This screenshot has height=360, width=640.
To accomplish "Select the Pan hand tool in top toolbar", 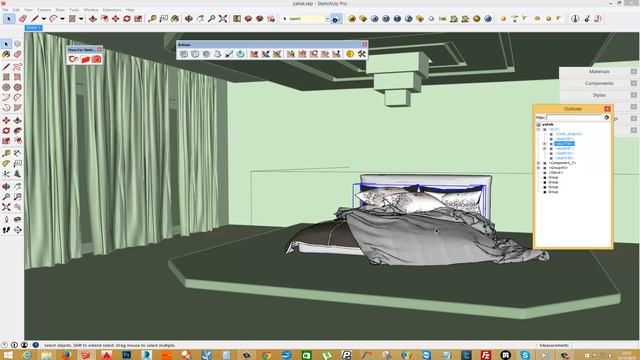I will click(200, 19).
